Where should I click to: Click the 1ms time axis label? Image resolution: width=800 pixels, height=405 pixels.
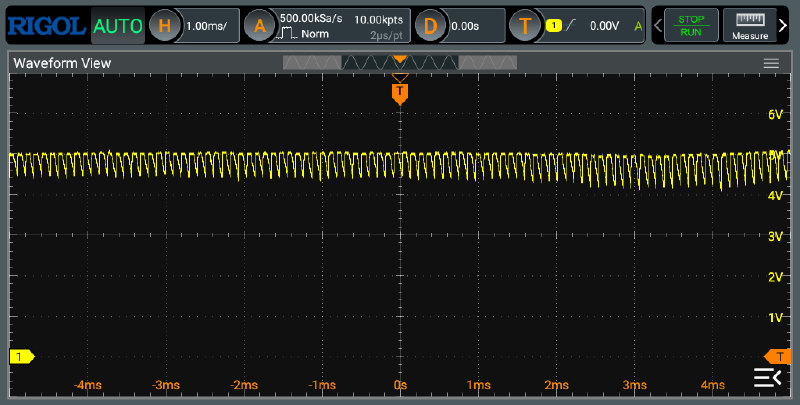point(479,385)
